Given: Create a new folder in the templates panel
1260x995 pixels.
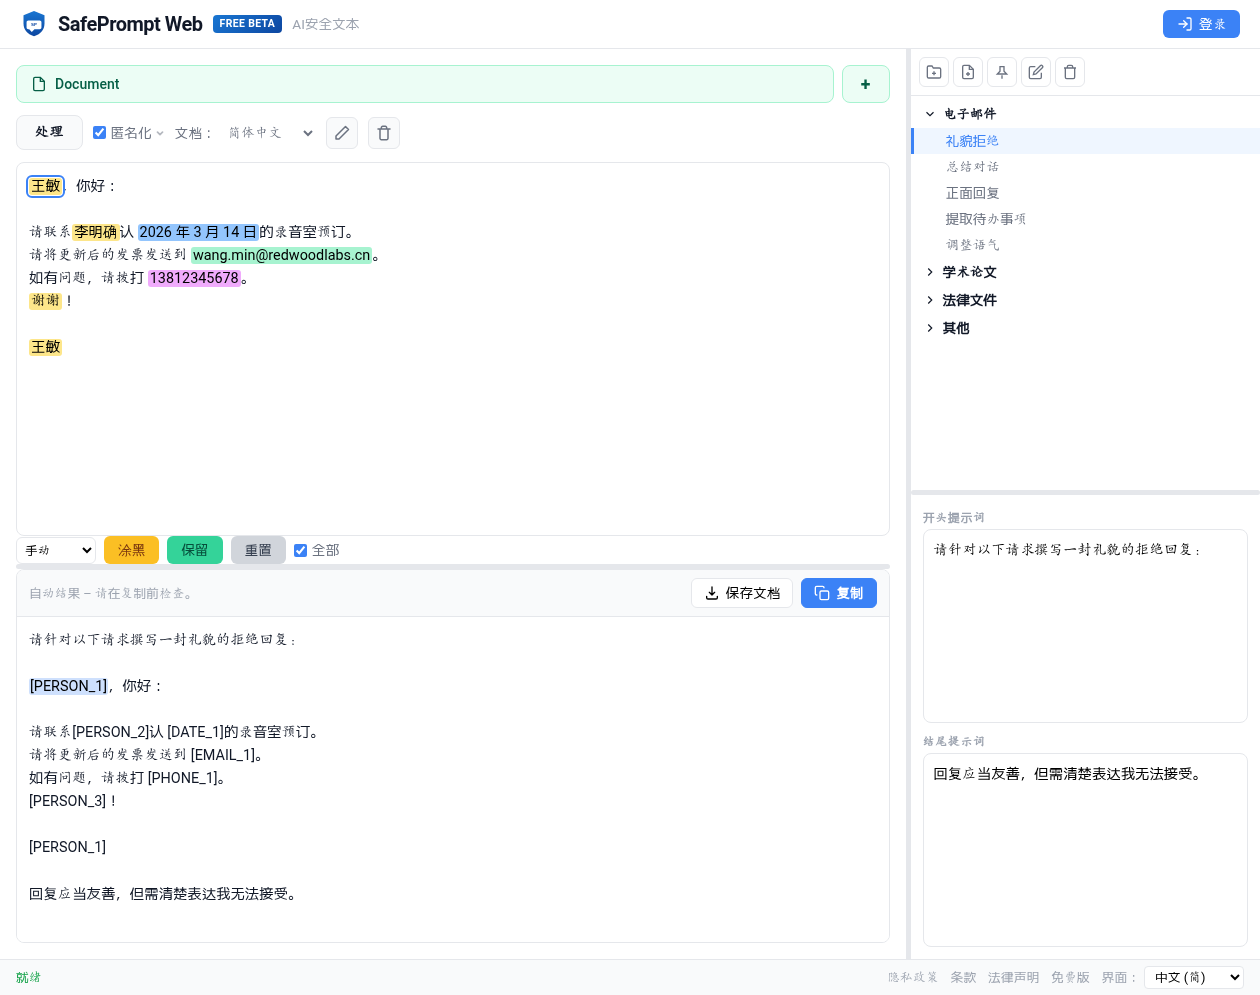Looking at the screenshot, I should tap(933, 71).
